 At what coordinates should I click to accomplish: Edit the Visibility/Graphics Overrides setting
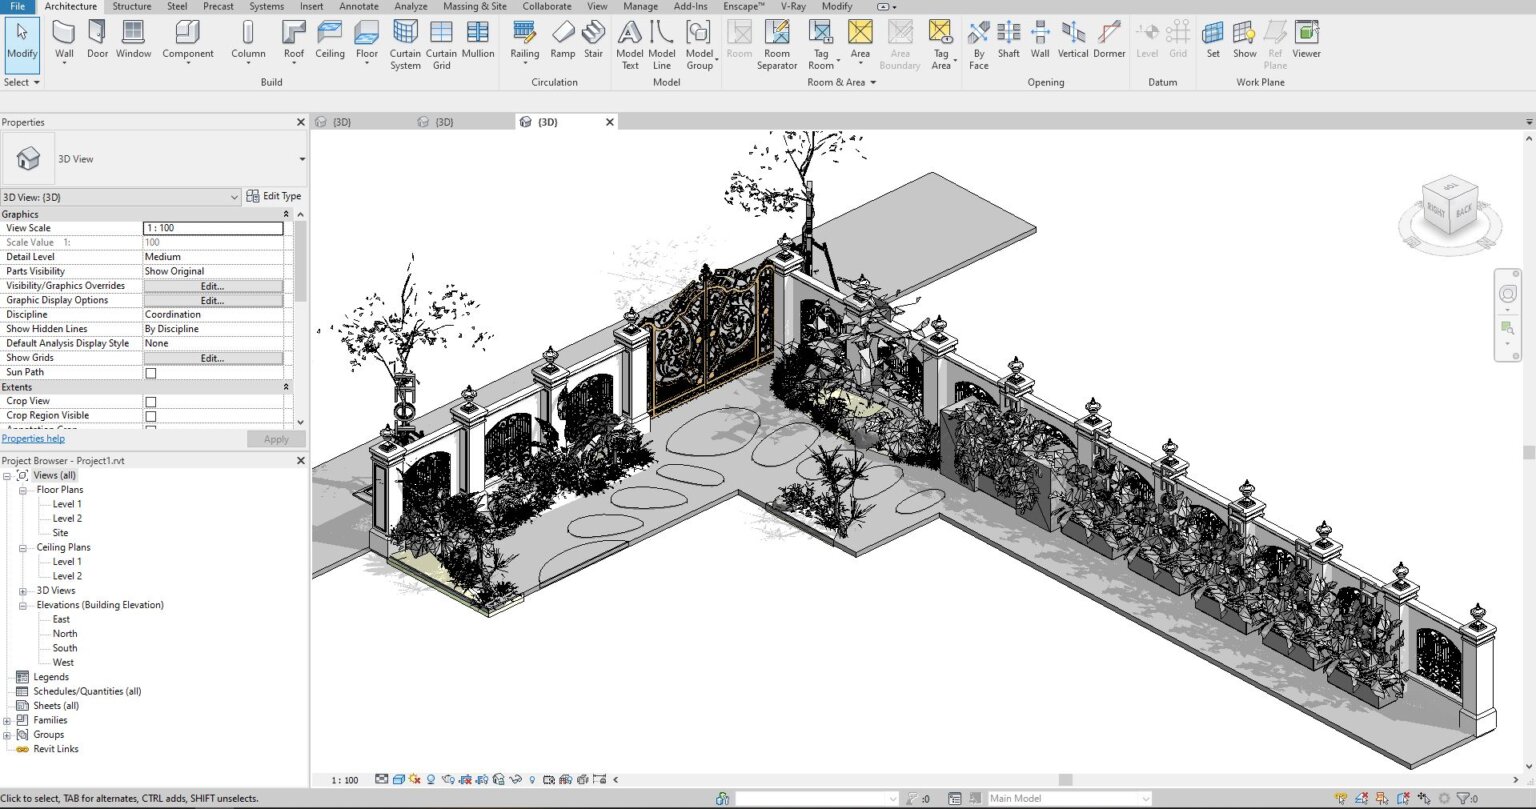click(x=212, y=285)
